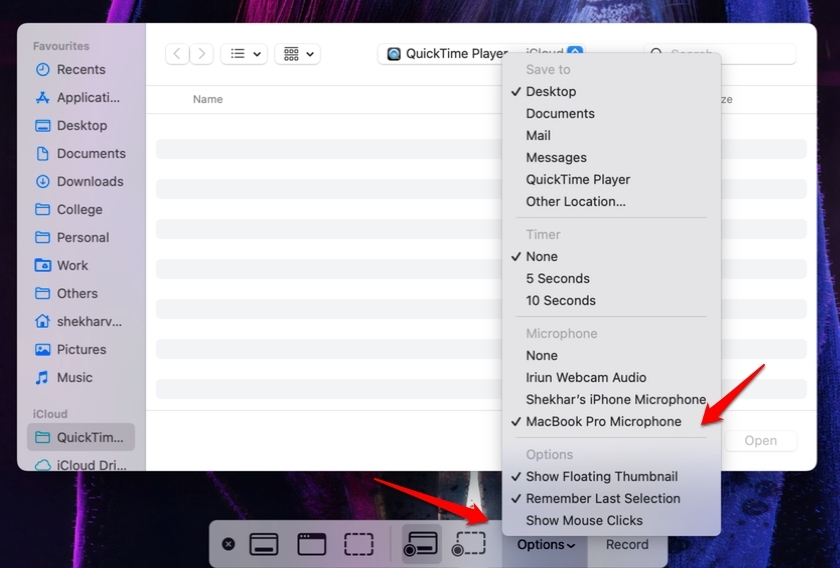Image resolution: width=840 pixels, height=568 pixels.
Task: Click the Record button
Action: 627,544
